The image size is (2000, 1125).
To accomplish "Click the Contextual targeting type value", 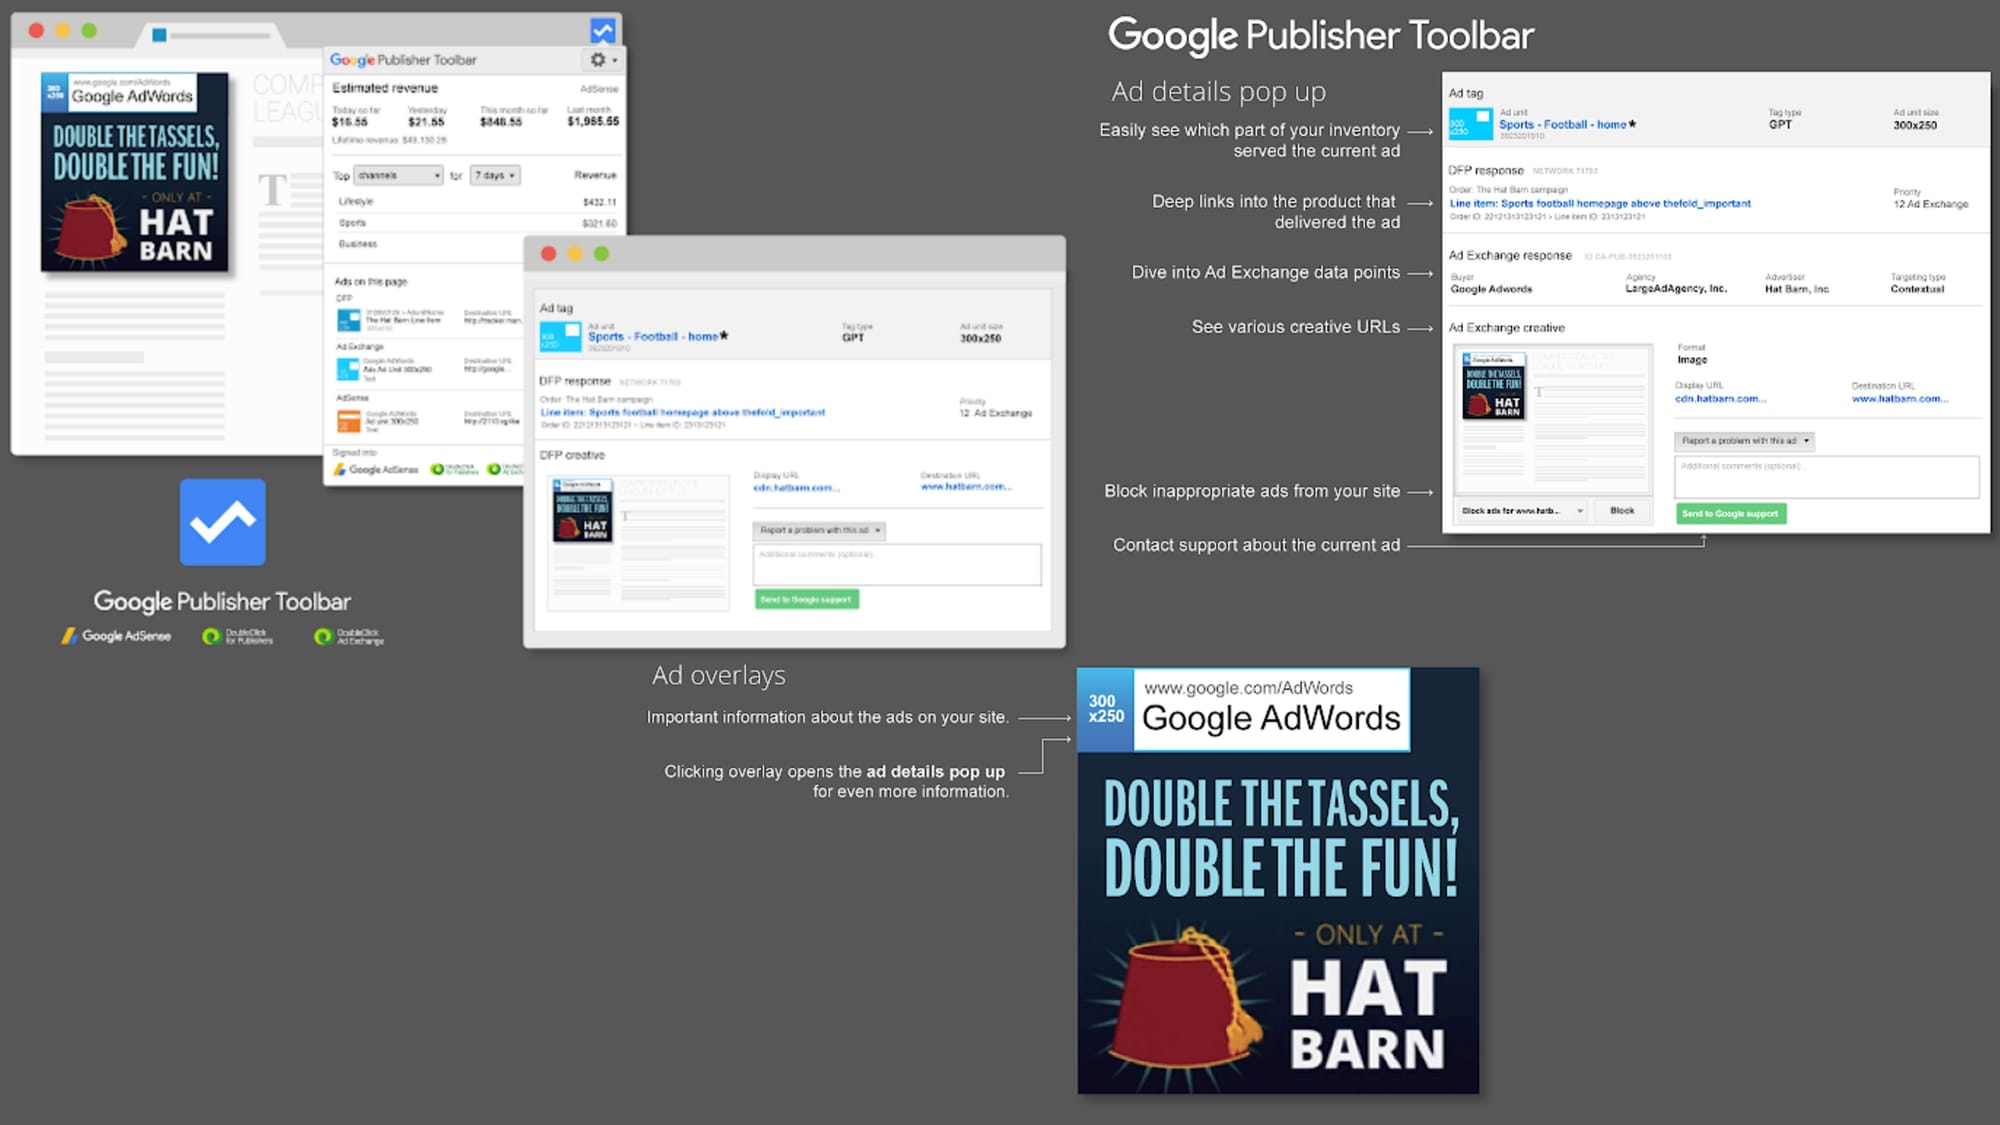I will pos(1917,289).
